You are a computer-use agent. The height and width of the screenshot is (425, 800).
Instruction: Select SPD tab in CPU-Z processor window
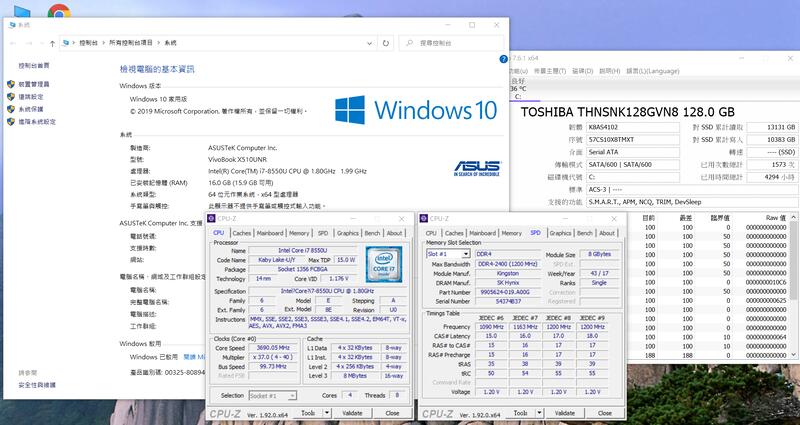(323, 233)
